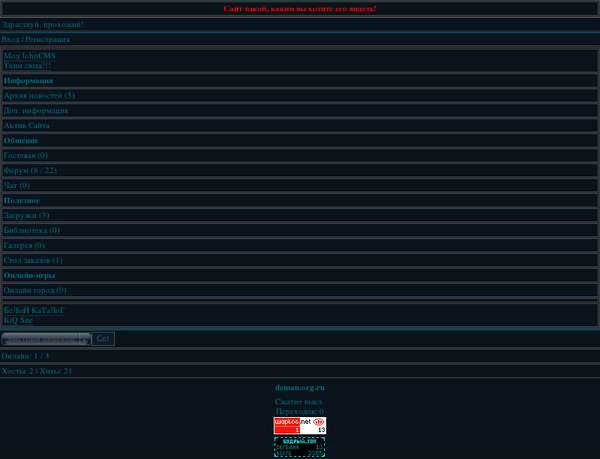This screenshot has width=600, height=459.
Task: Click the Общение section header
Action: [x=21, y=140]
